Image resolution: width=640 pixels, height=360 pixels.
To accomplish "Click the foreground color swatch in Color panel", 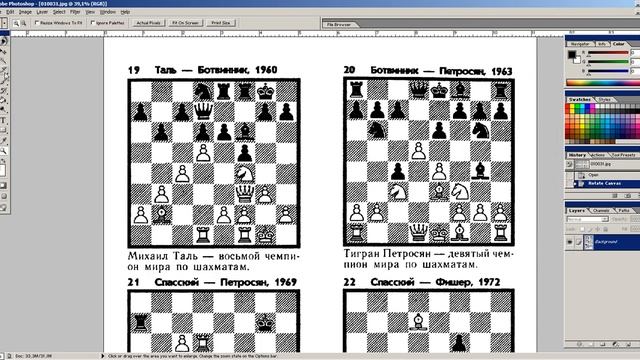I will click(x=571, y=54).
